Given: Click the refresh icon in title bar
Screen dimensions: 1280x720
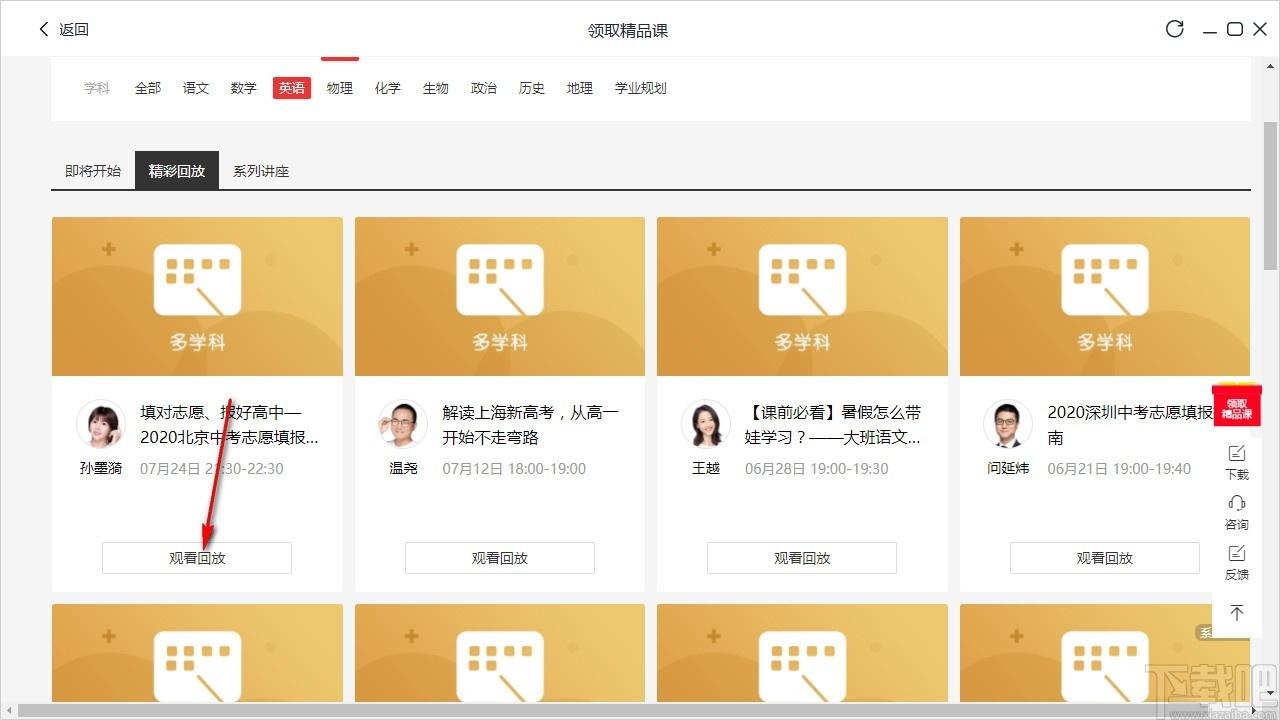Looking at the screenshot, I should 1175,29.
